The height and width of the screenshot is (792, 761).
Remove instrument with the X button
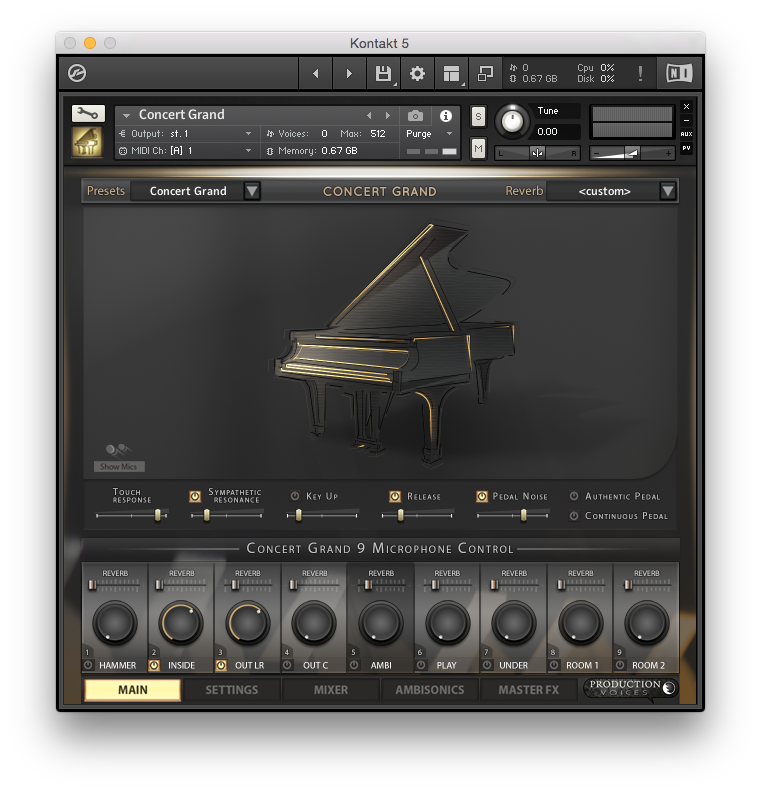(x=686, y=107)
